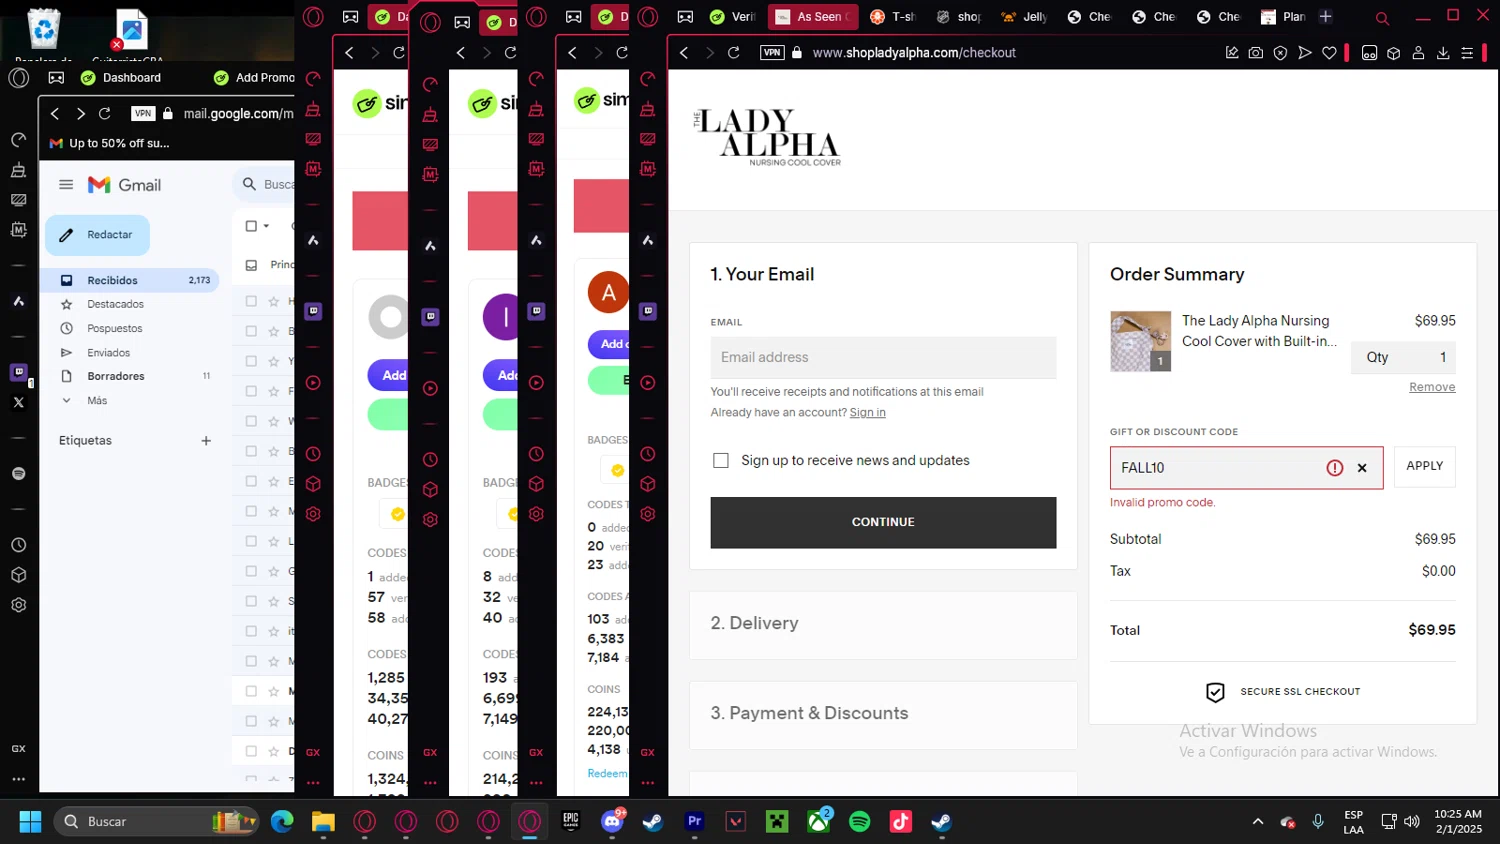This screenshot has width=1500, height=844.
Task: Switch to the Jelly tab
Action: point(1023,17)
